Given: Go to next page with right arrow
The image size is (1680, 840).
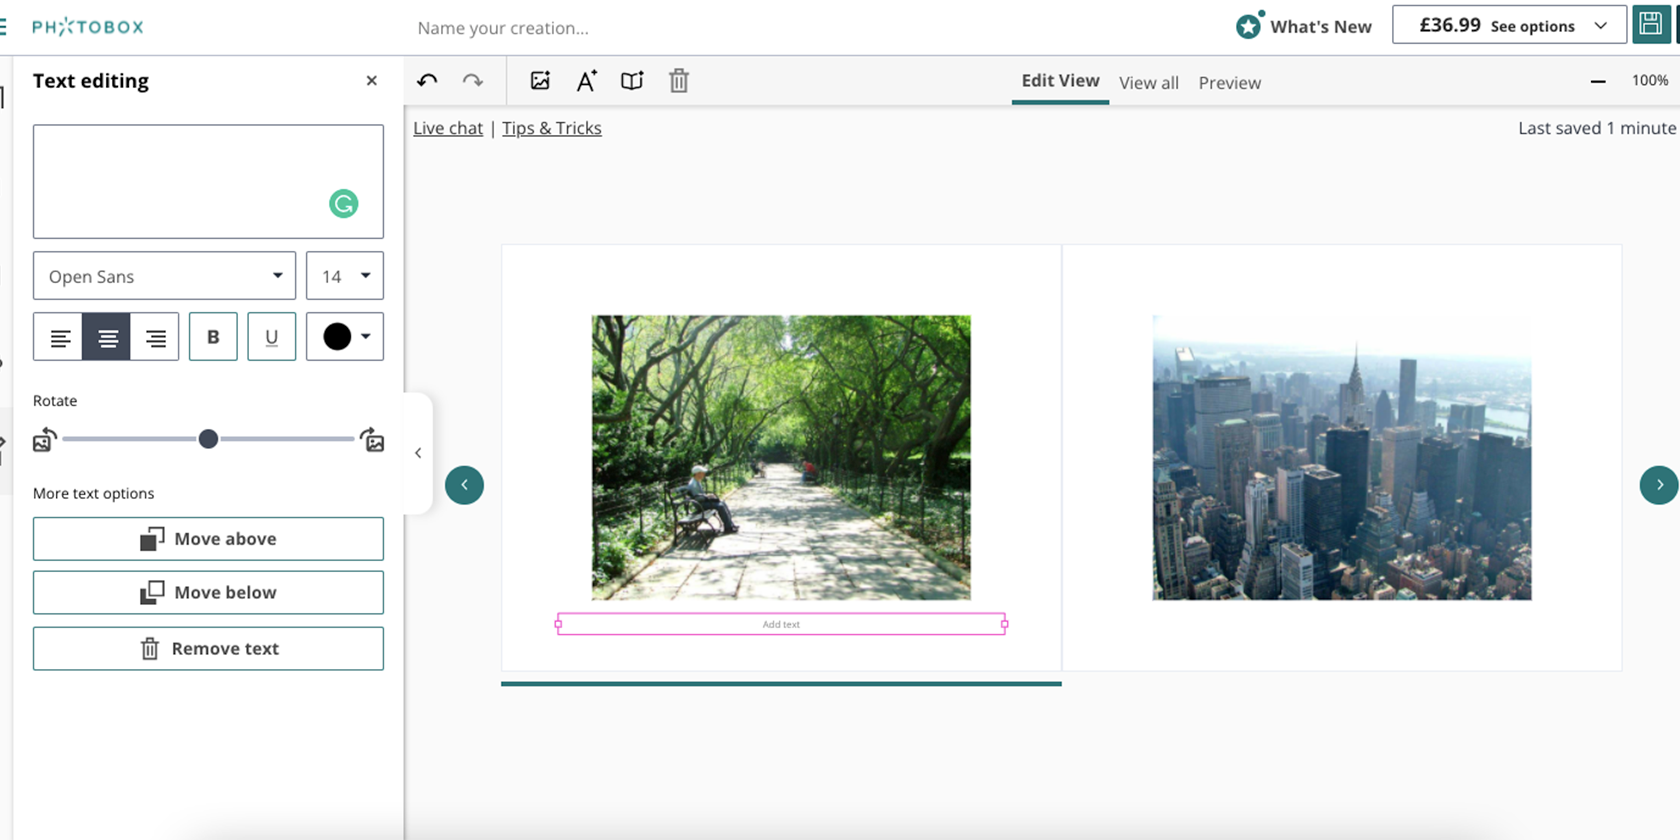Looking at the screenshot, I should point(1659,485).
